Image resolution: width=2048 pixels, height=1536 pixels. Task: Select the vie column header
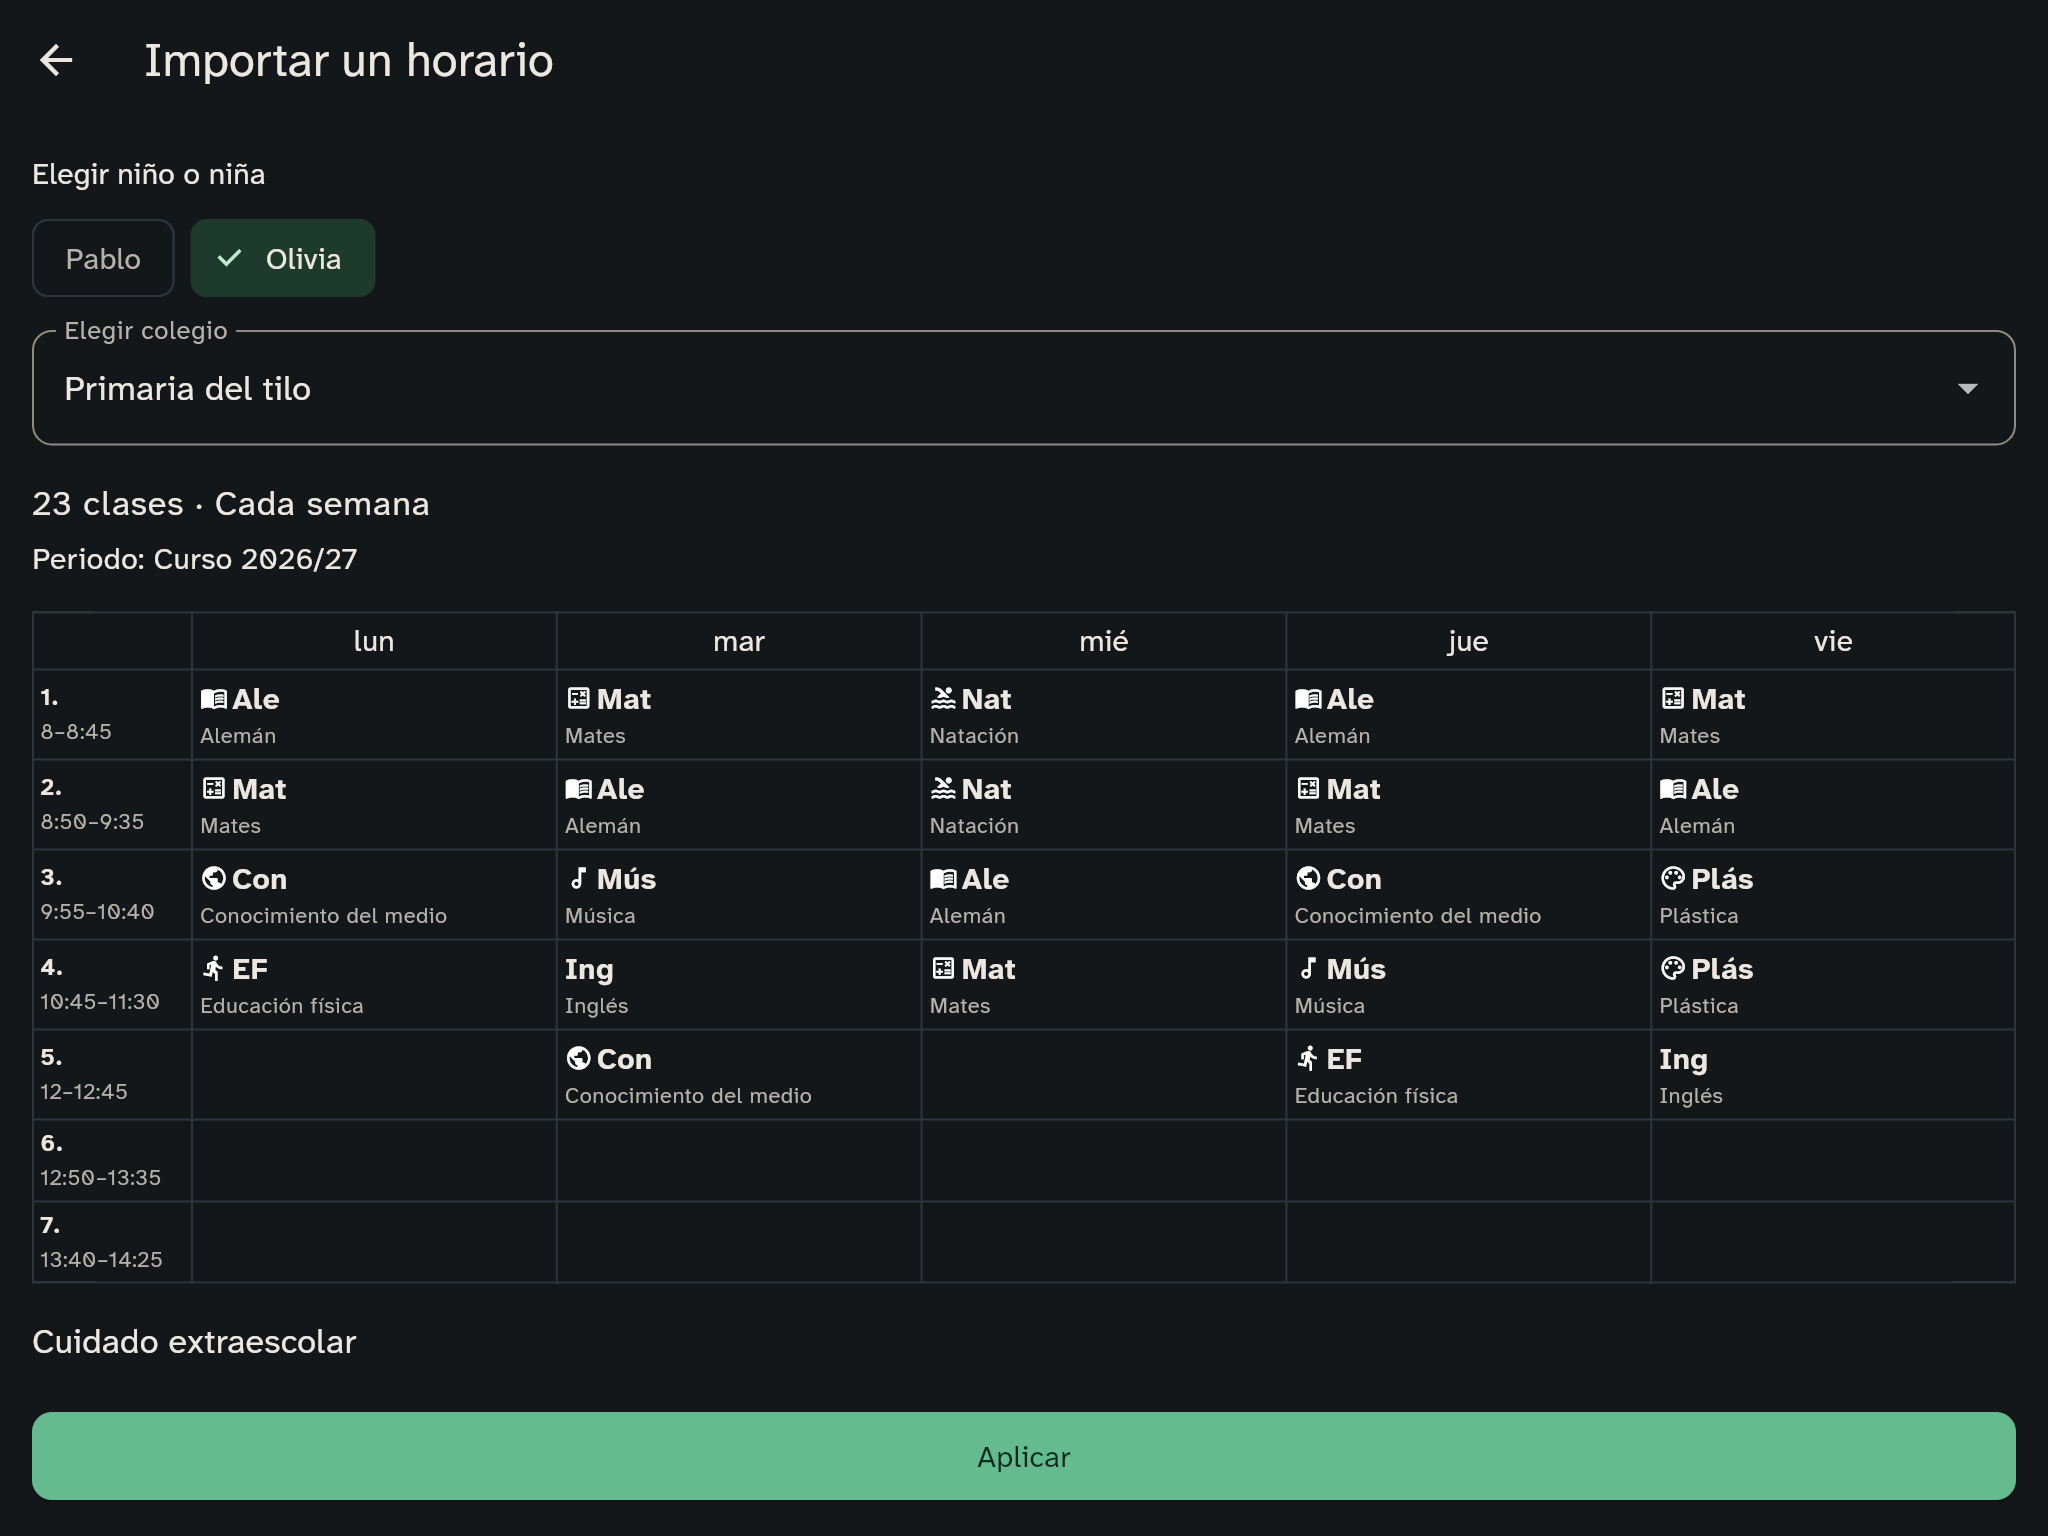pos(1832,641)
